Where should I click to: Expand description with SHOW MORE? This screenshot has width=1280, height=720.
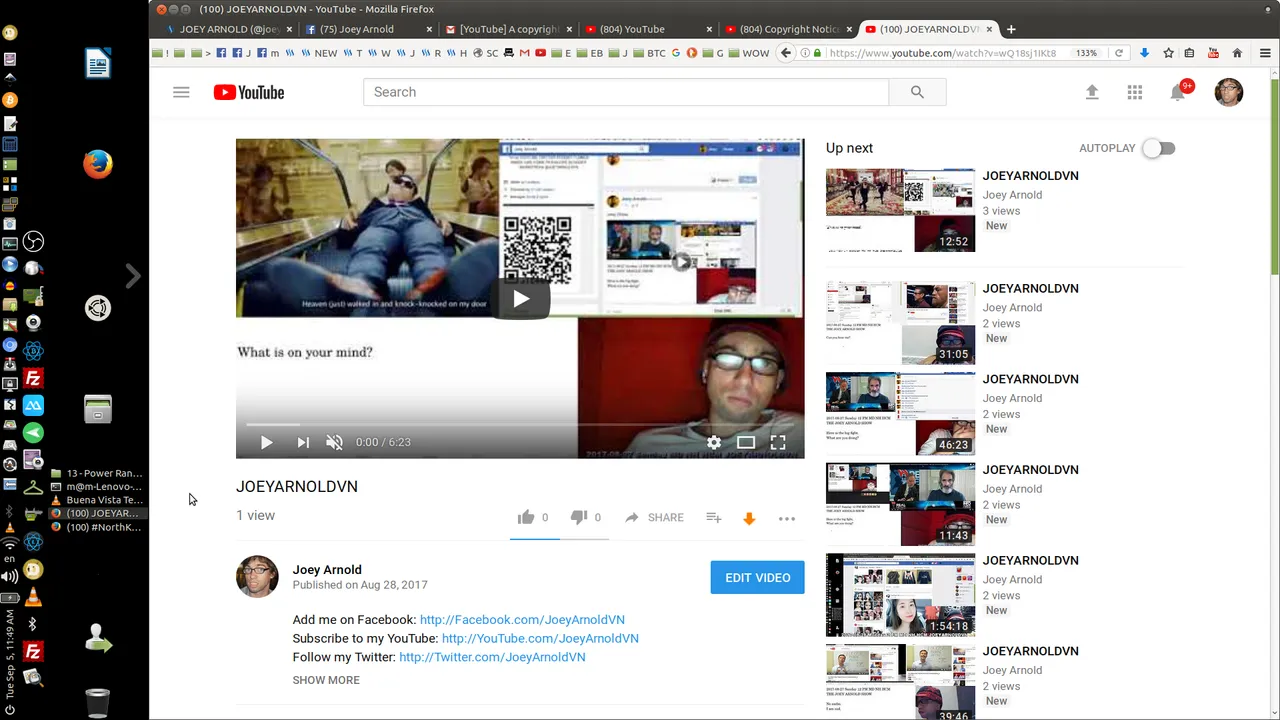coord(326,680)
